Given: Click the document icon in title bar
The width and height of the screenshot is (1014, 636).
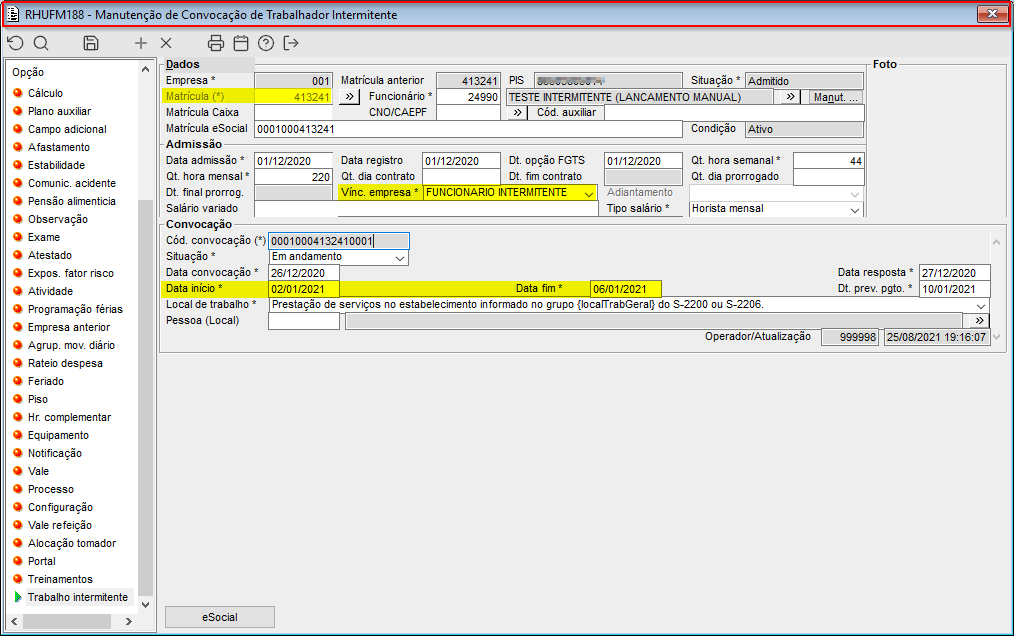Looking at the screenshot, I should click(x=13, y=14).
